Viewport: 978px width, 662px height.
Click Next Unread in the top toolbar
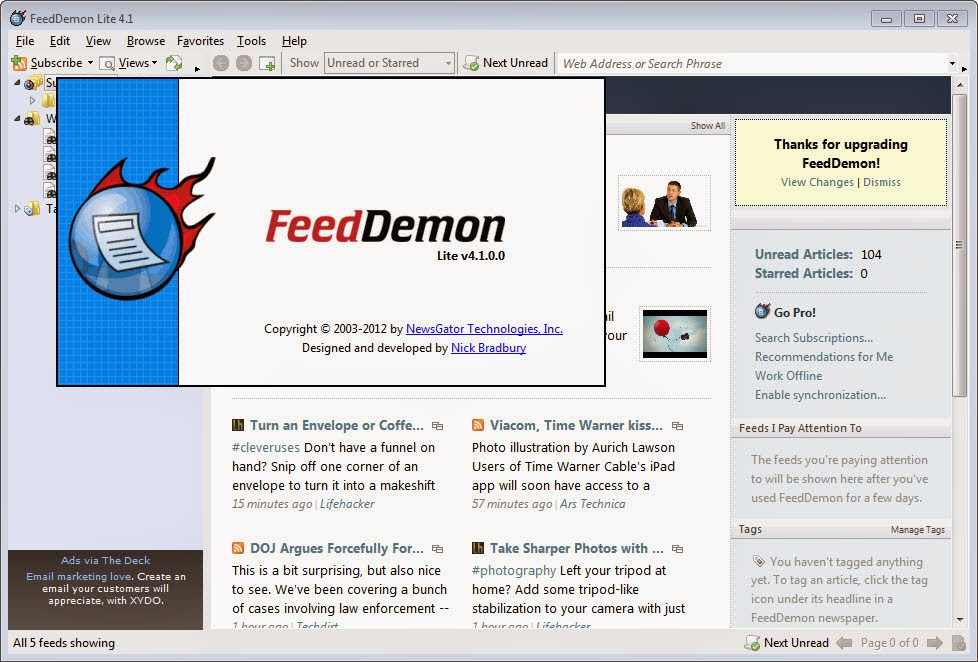tap(506, 63)
